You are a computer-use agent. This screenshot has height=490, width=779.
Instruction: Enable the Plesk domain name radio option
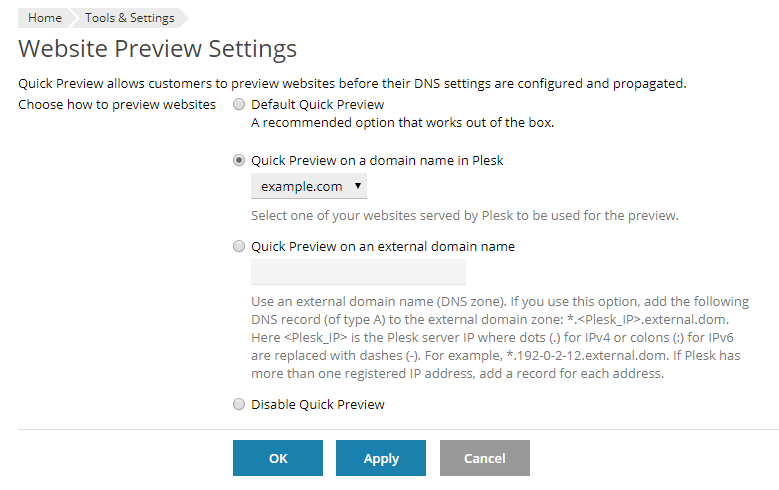click(x=238, y=160)
